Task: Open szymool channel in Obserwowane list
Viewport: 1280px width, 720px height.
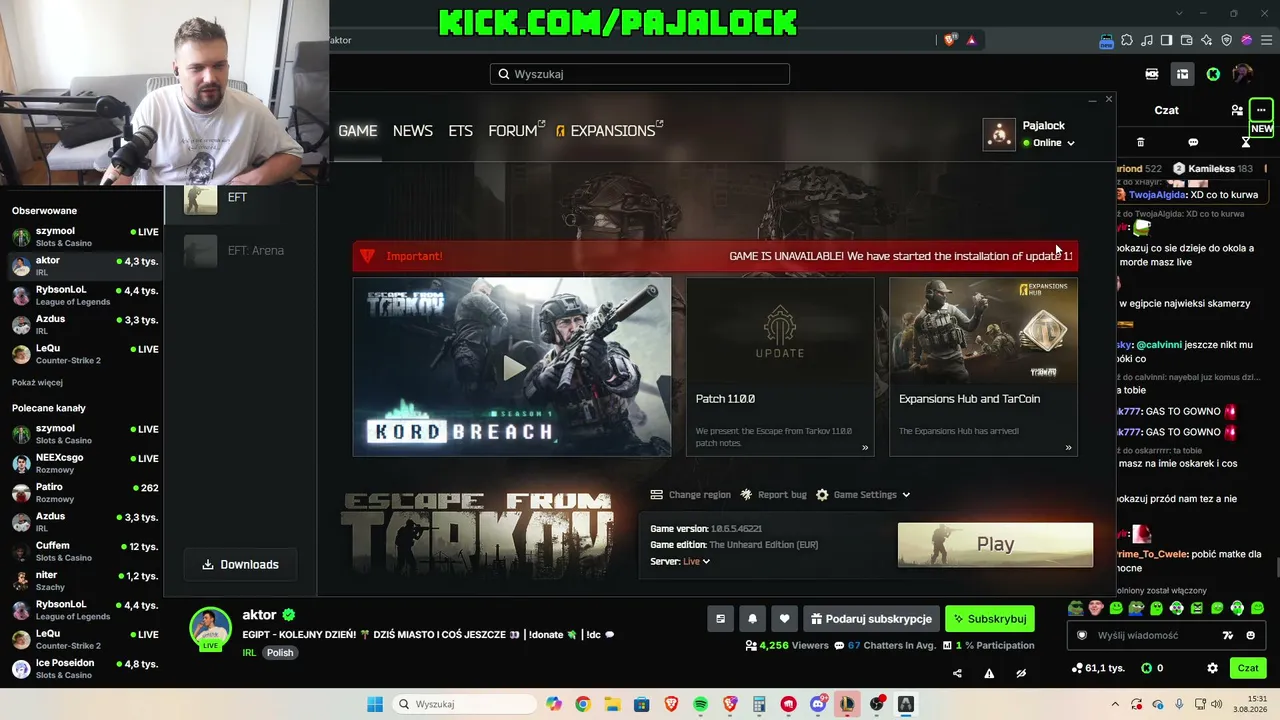Action: pyautogui.click(x=85, y=237)
